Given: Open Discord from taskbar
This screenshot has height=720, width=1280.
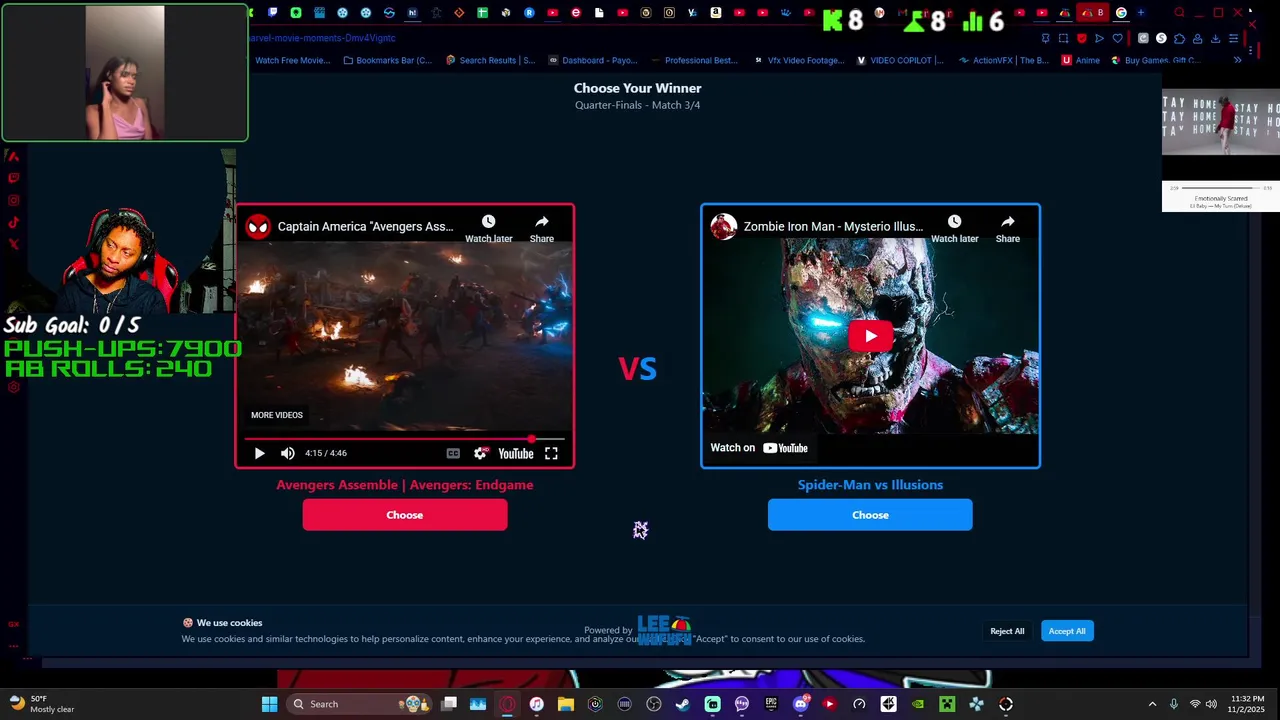Looking at the screenshot, I should coord(800,704).
